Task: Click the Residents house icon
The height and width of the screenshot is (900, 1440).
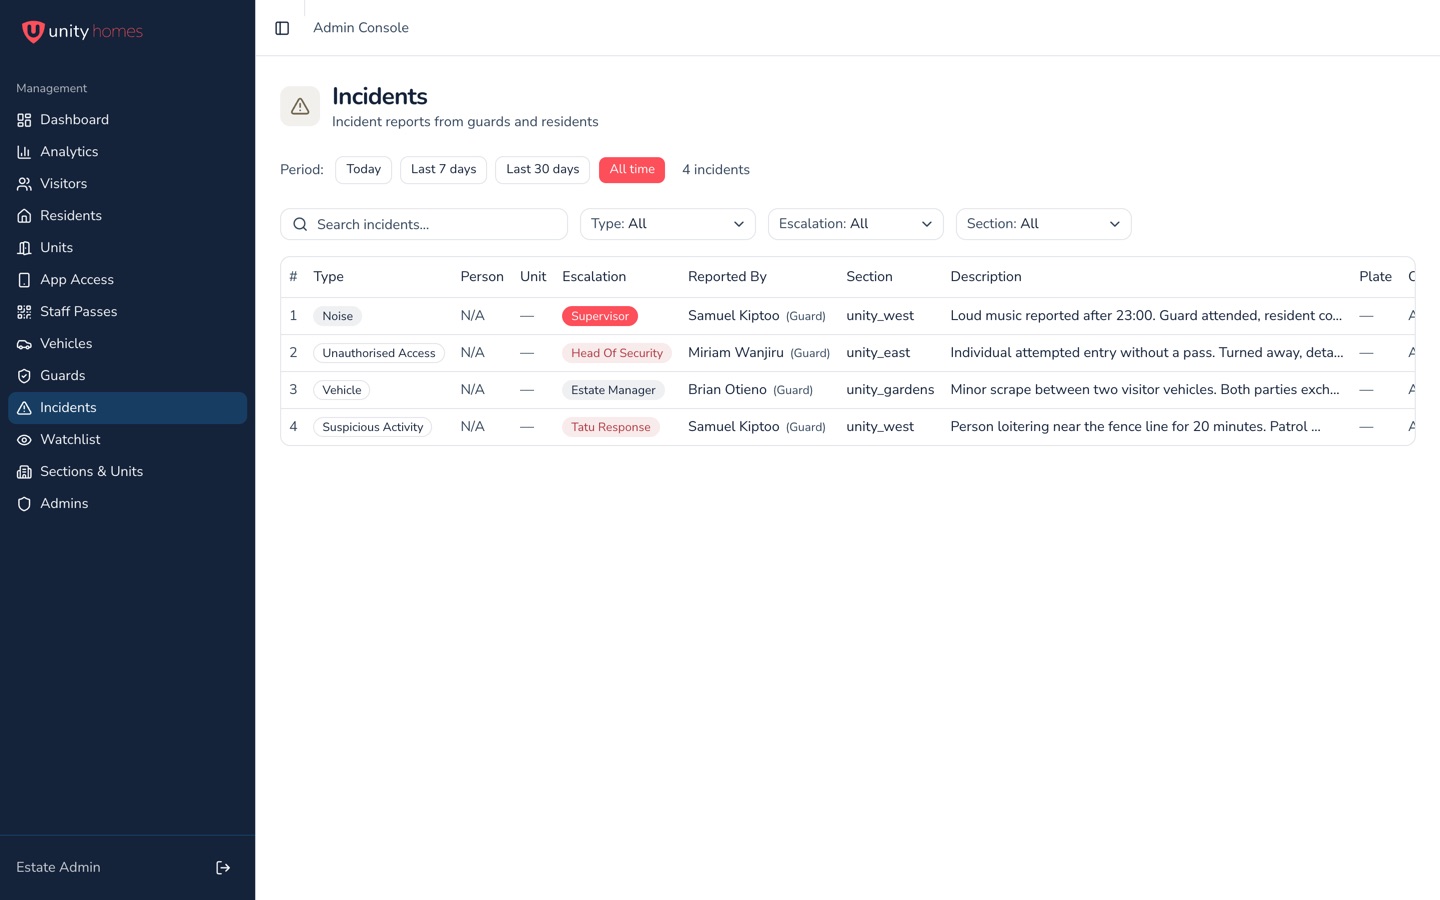Action: tap(24, 216)
